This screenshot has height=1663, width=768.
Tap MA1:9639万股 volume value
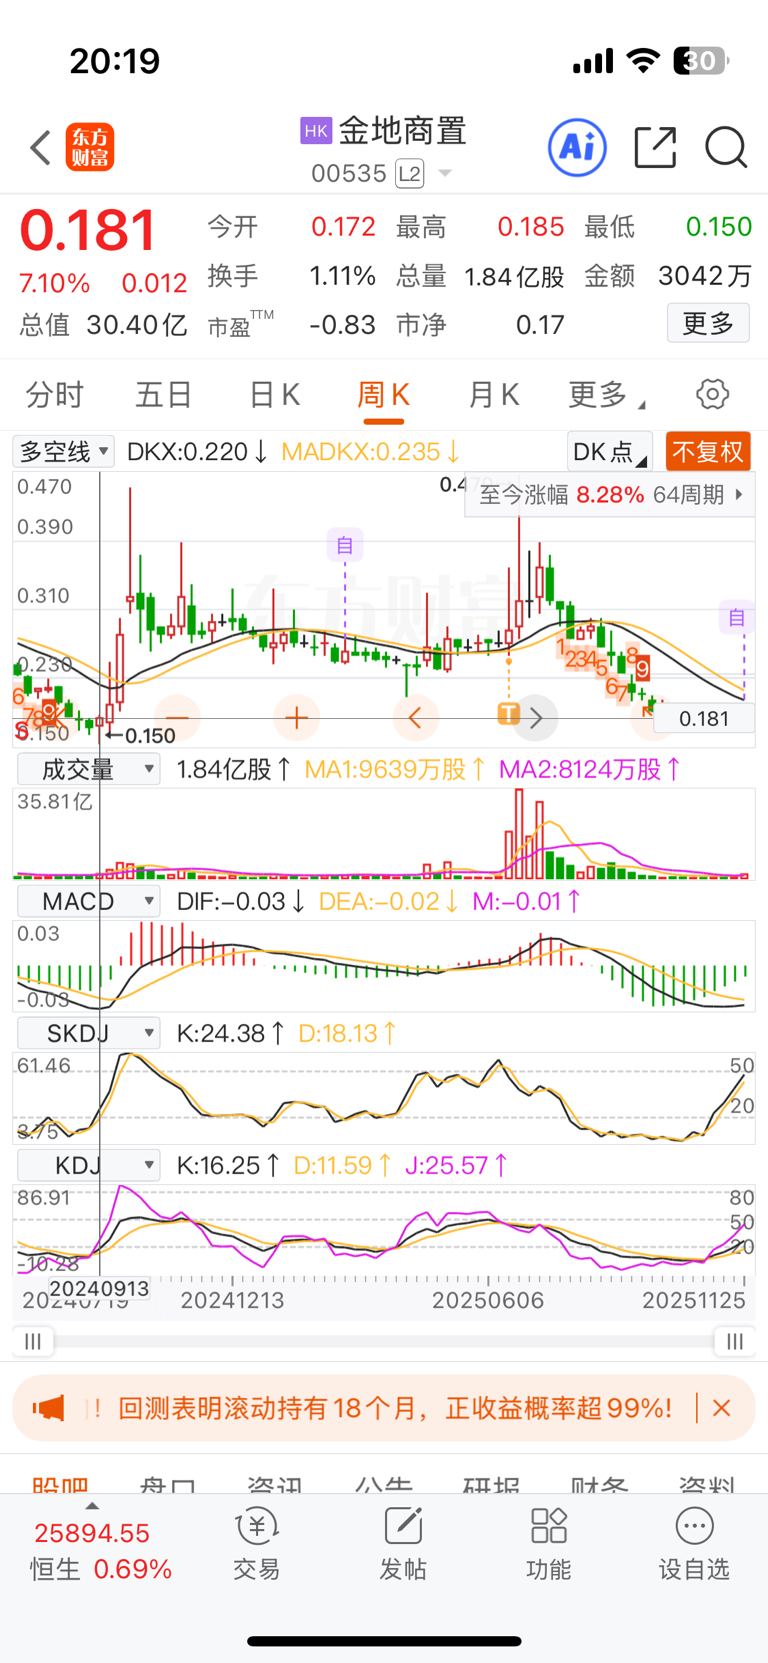[396, 769]
